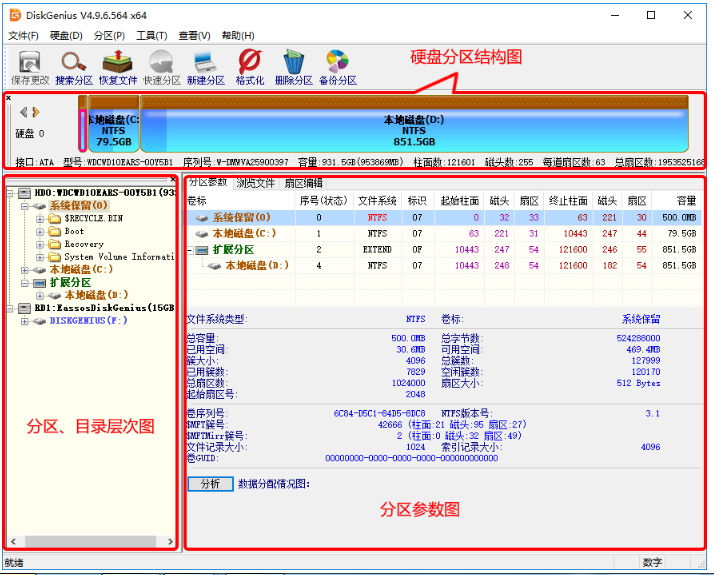
Task: Select DISKGENIUS(F:) in the tree
Action: click(x=88, y=321)
